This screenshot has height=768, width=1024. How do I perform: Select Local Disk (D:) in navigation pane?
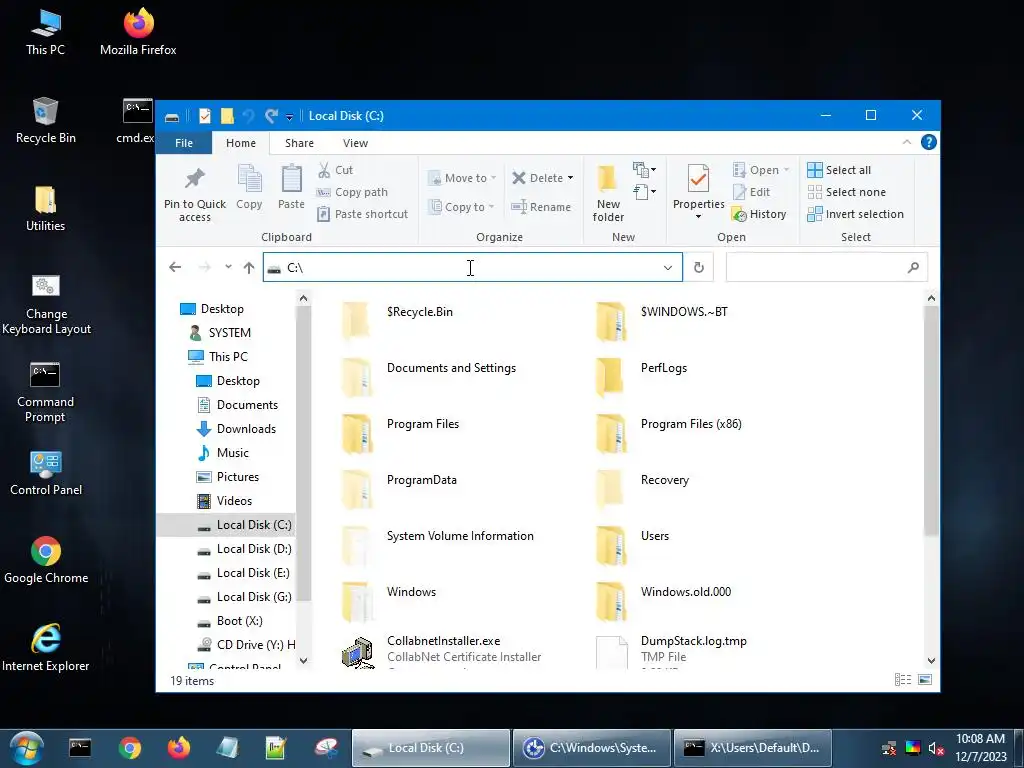pos(245,549)
